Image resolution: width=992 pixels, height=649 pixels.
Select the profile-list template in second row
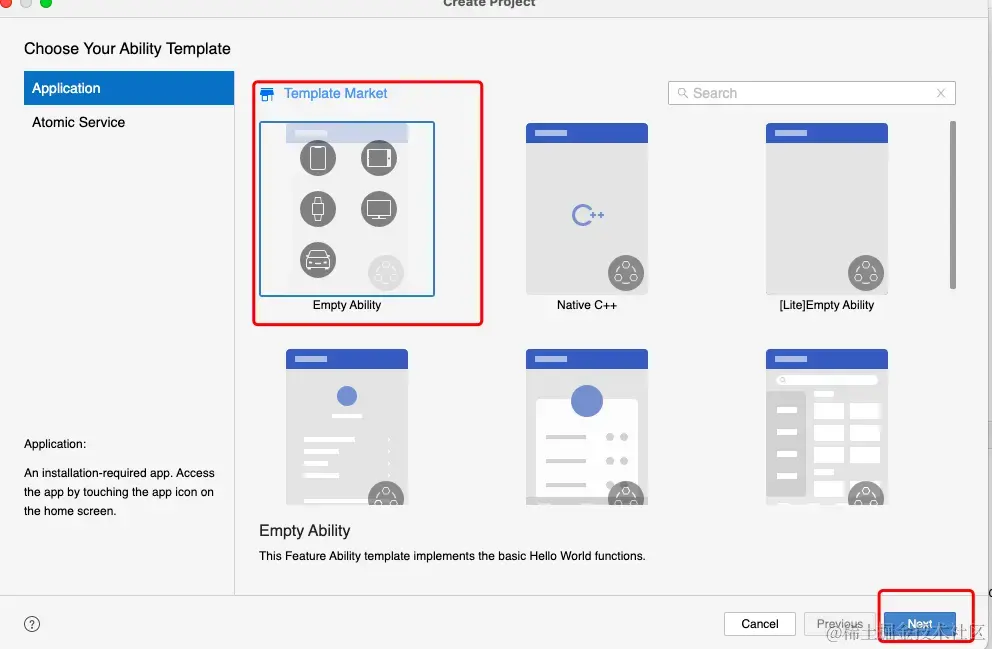[347, 426]
